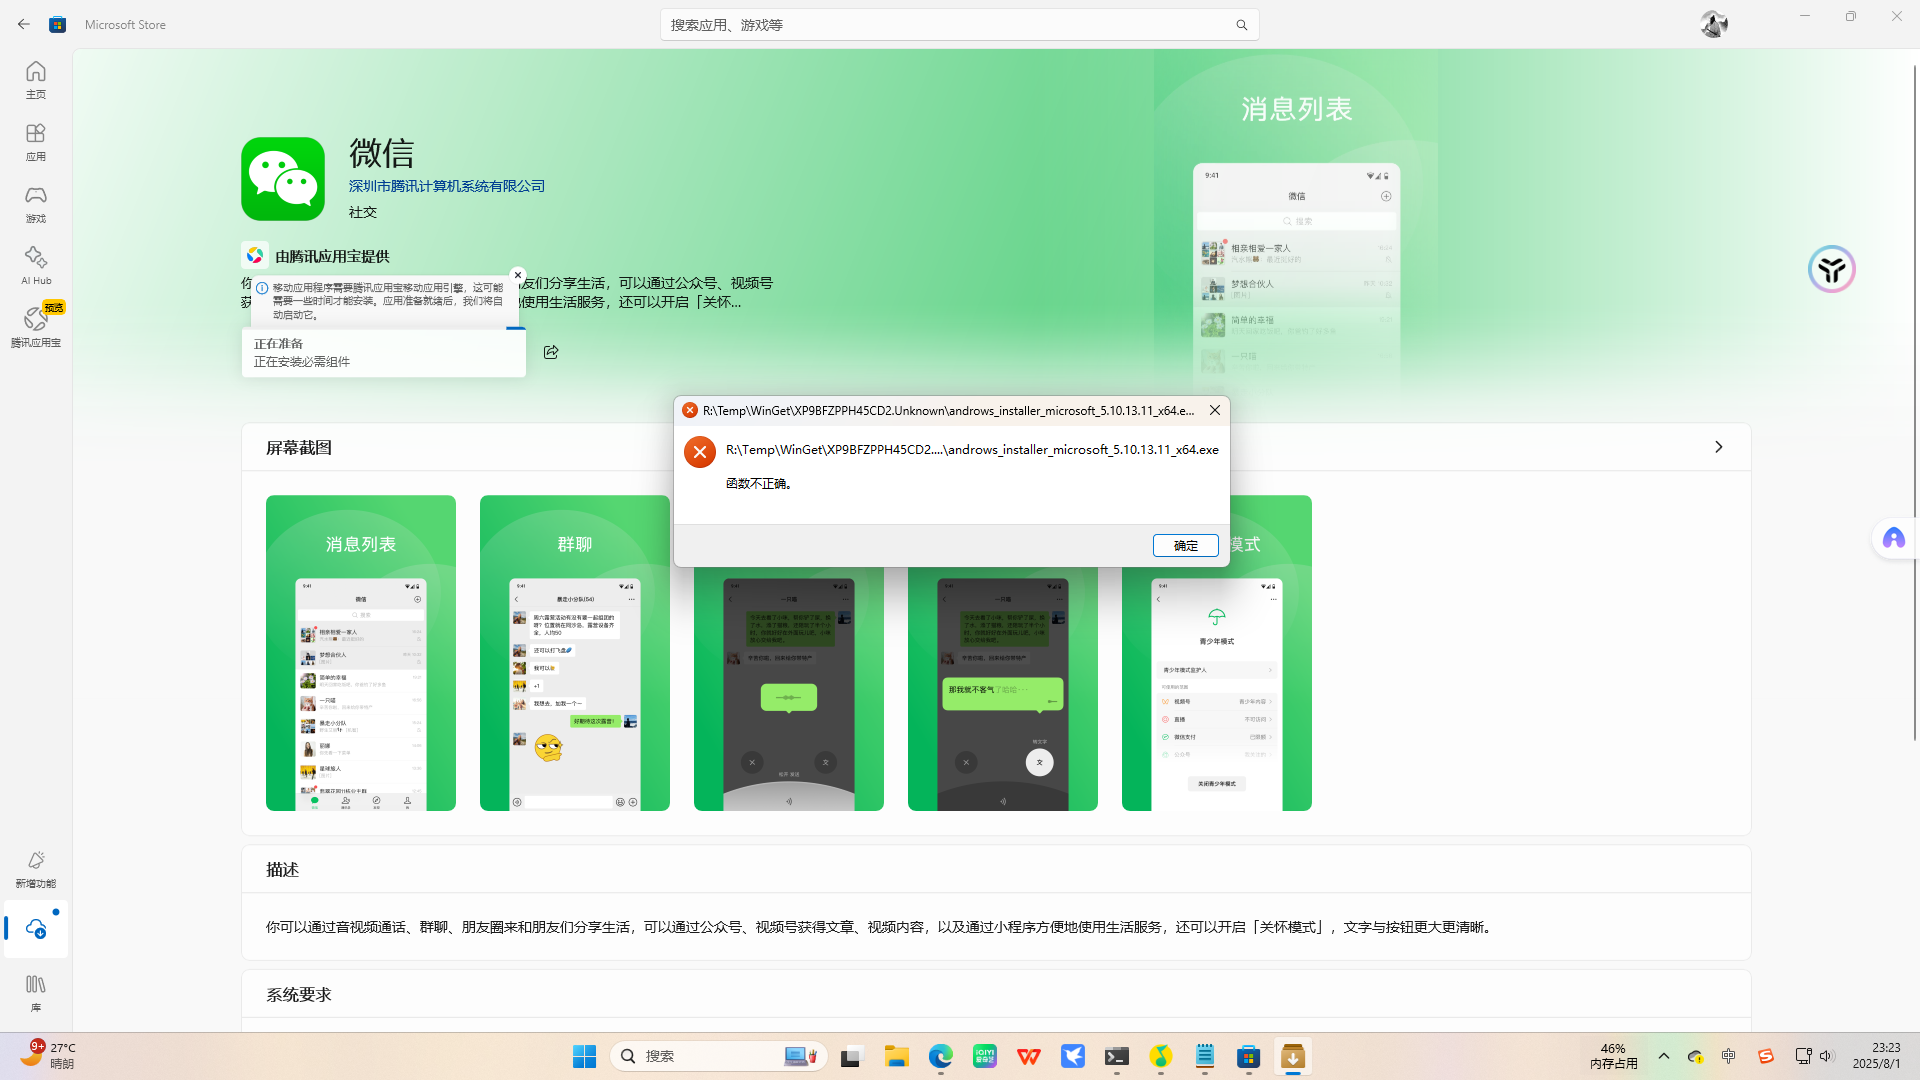Open the downloads section in the sidebar
The width and height of the screenshot is (1920, 1080).
pos(35,929)
